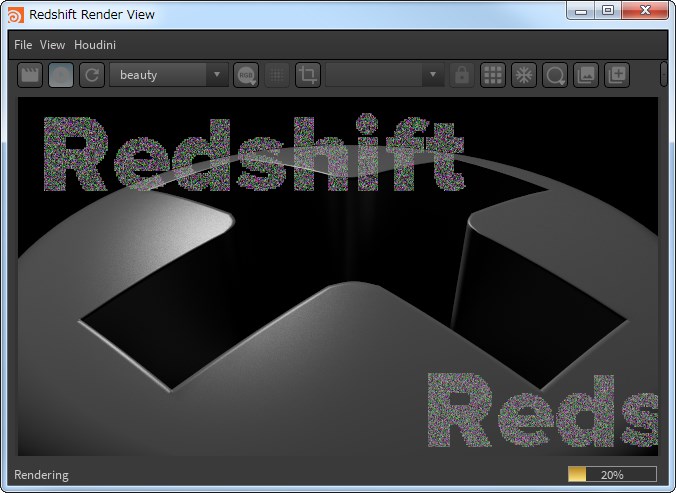
Task: Click the Rendering status text
Action: coord(41,475)
